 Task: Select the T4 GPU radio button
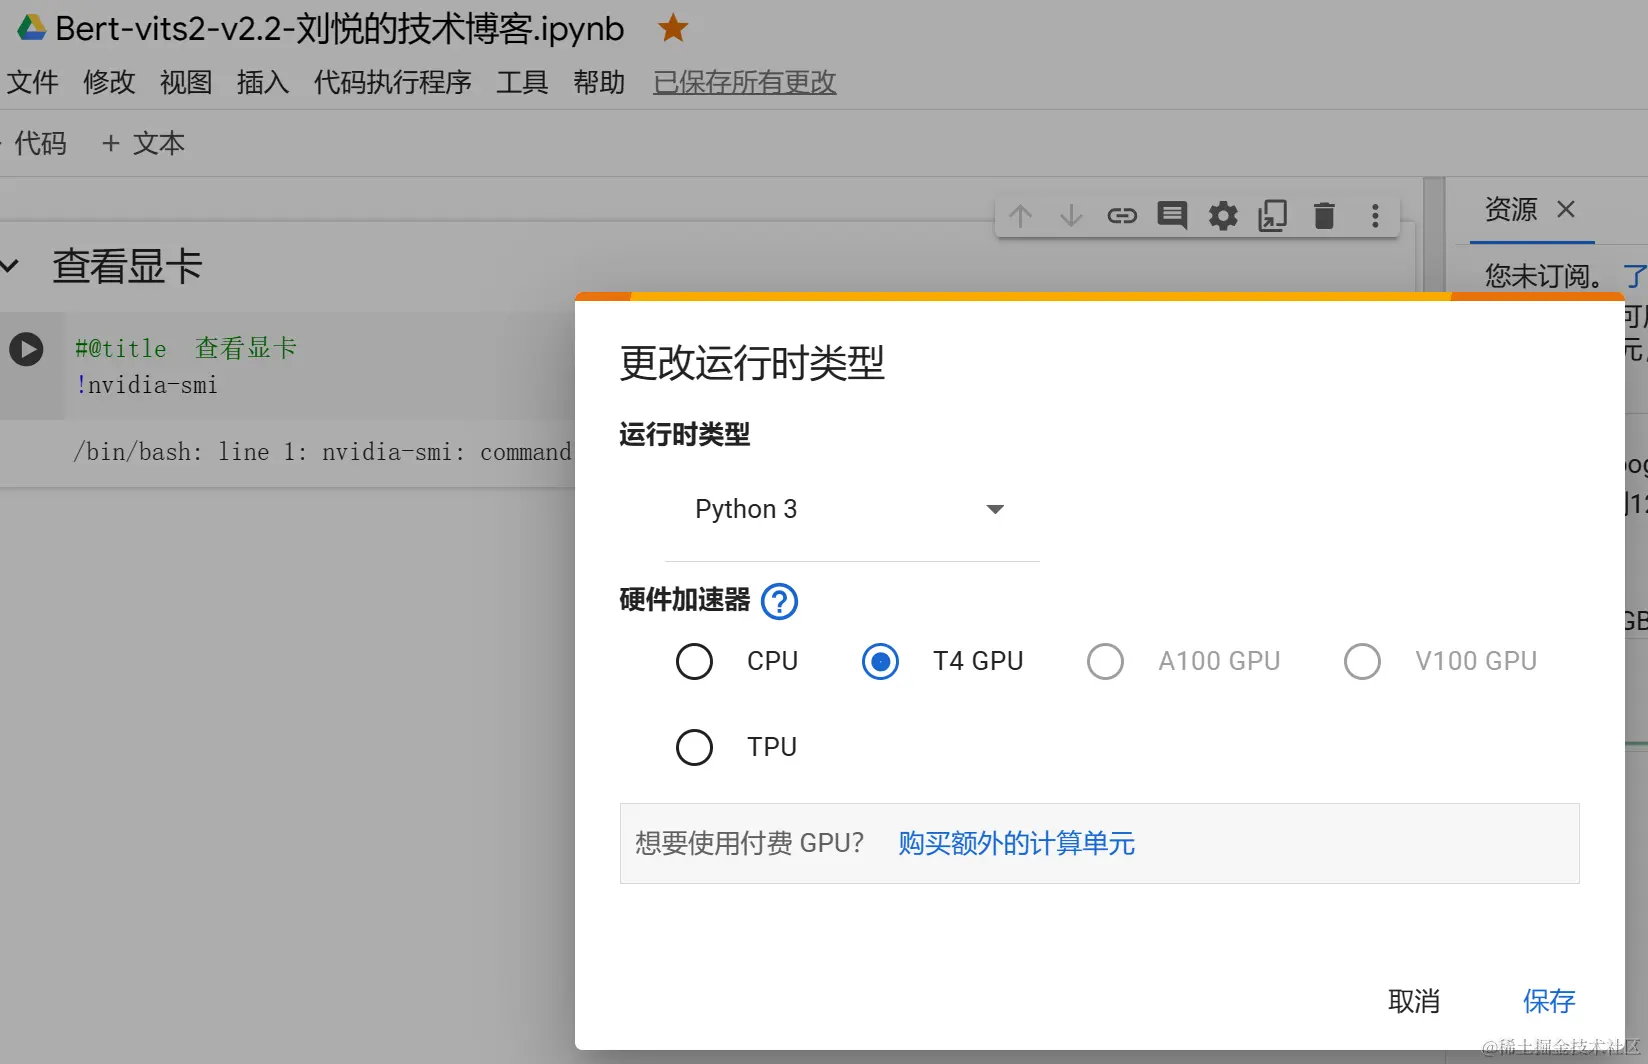point(880,661)
